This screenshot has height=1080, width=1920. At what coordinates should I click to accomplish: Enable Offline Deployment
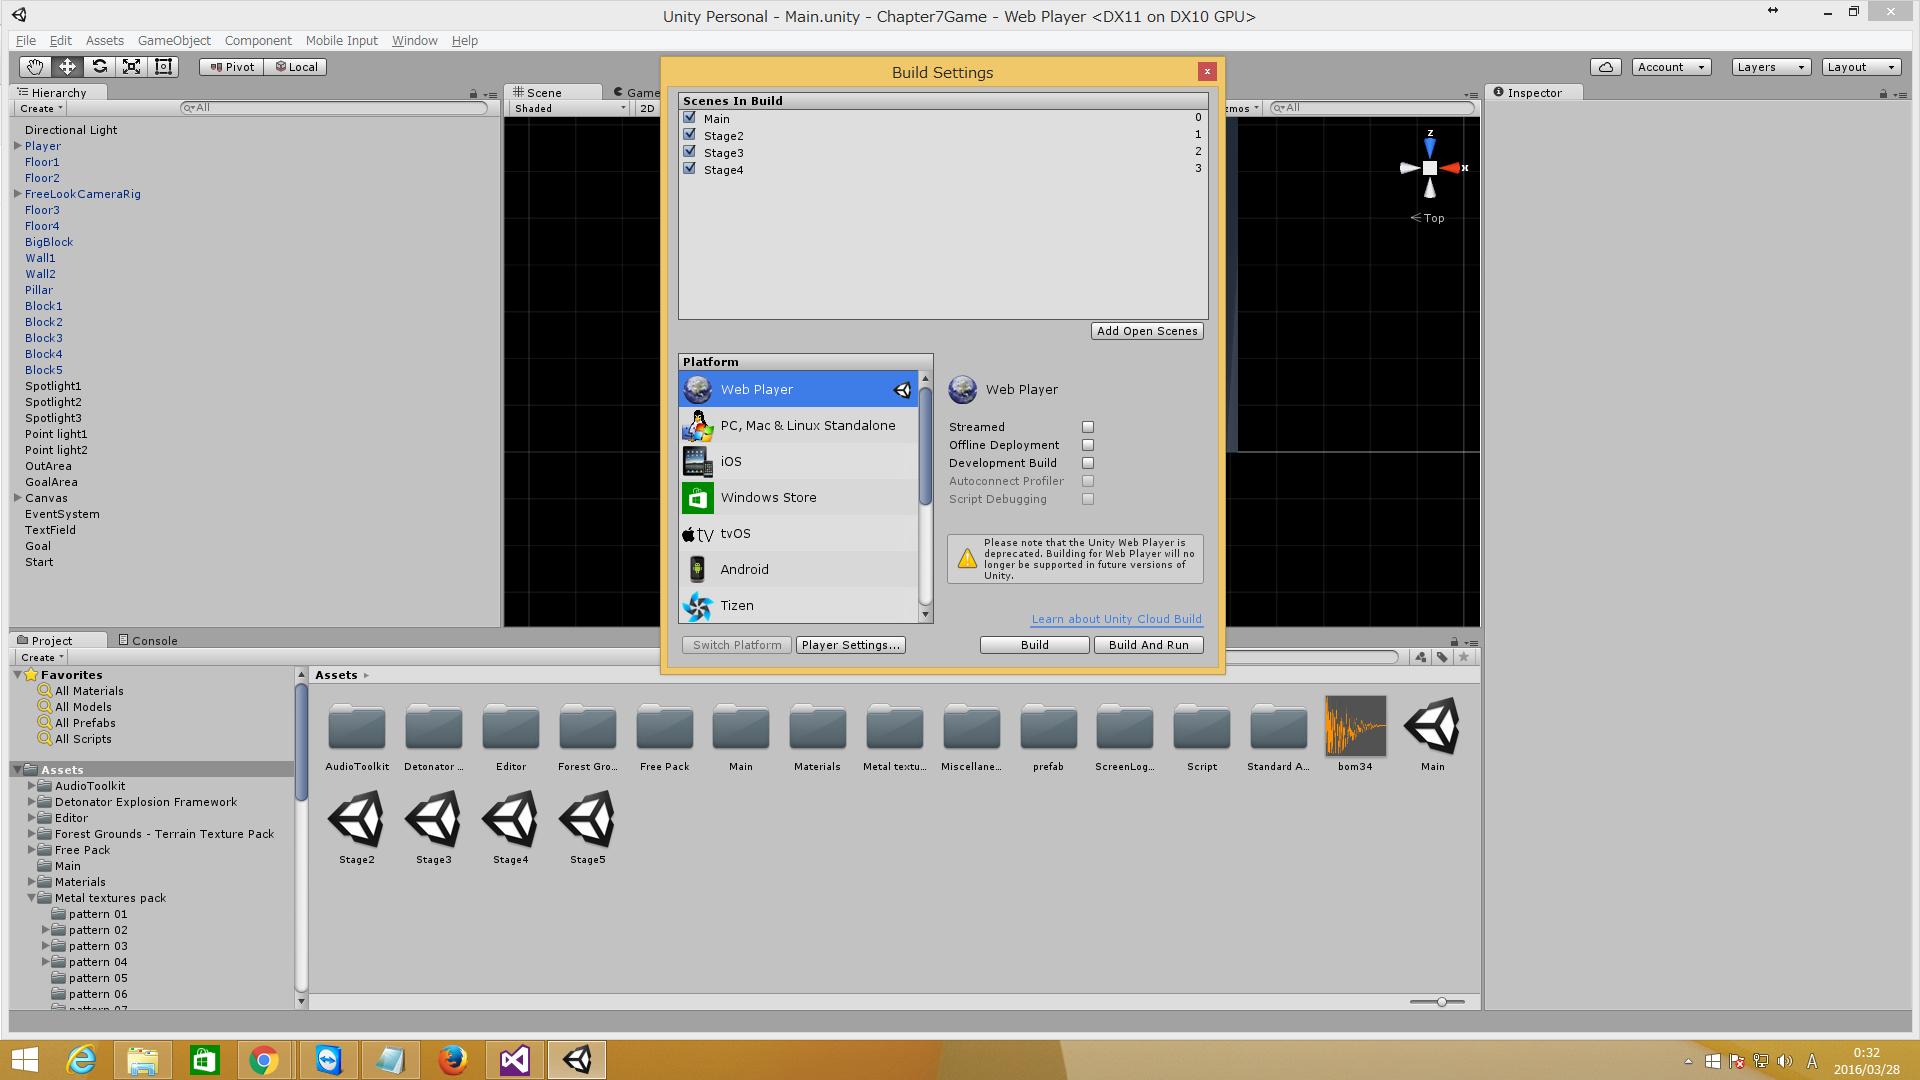[1087, 445]
